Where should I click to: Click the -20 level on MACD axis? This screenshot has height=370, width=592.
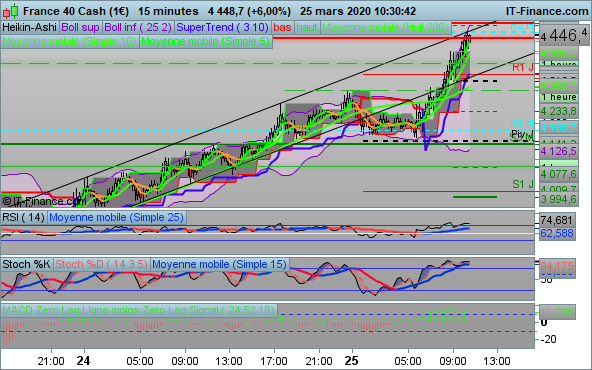click(548, 339)
